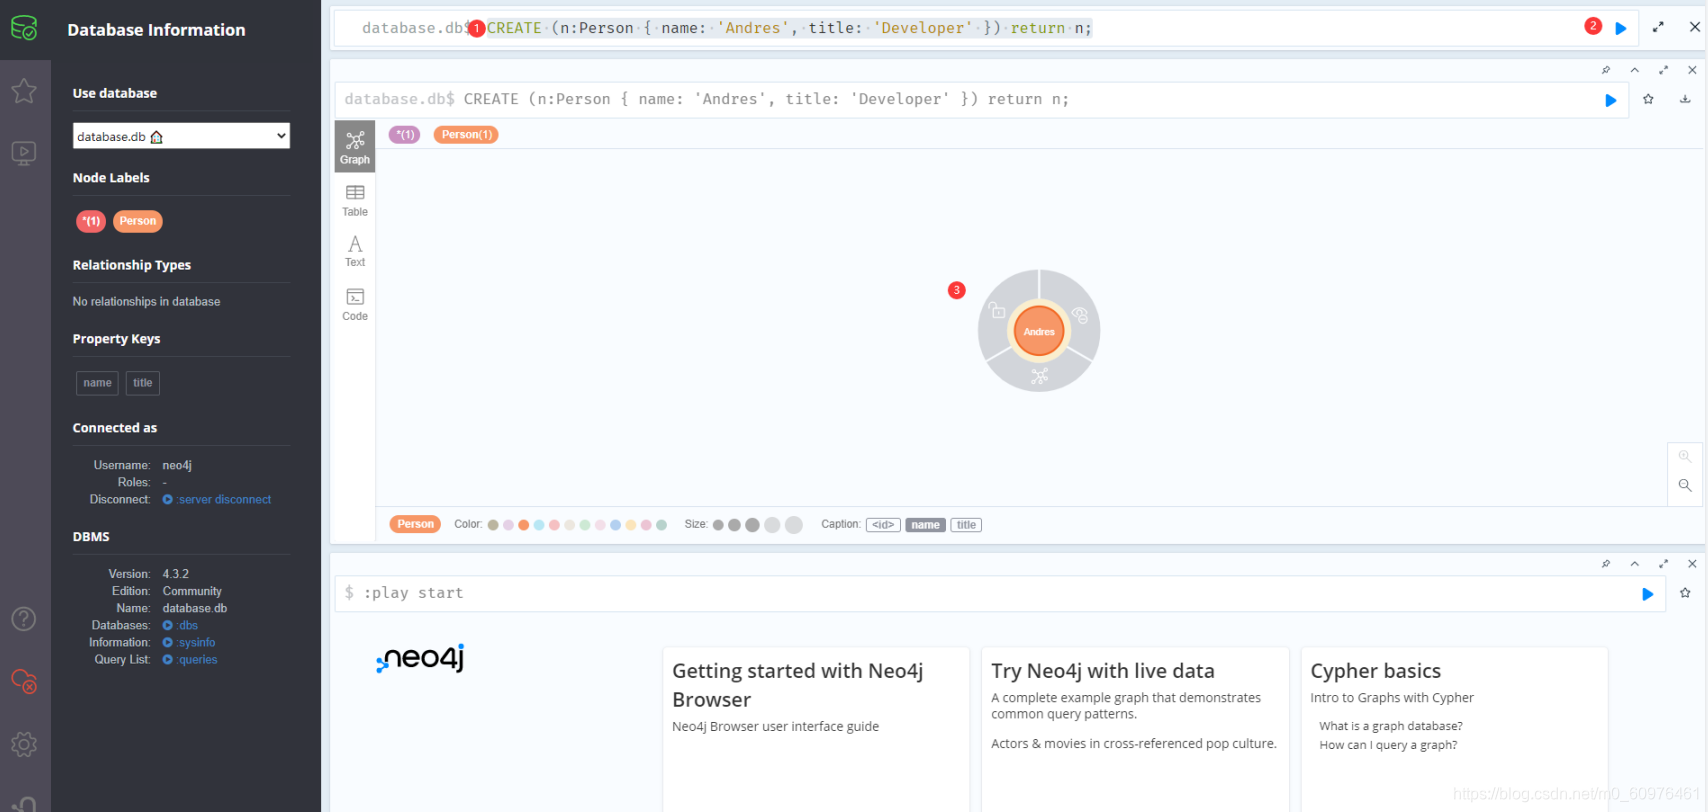1708x812 pixels.
Task: Select the Andres node in graph
Action: coord(1039,331)
